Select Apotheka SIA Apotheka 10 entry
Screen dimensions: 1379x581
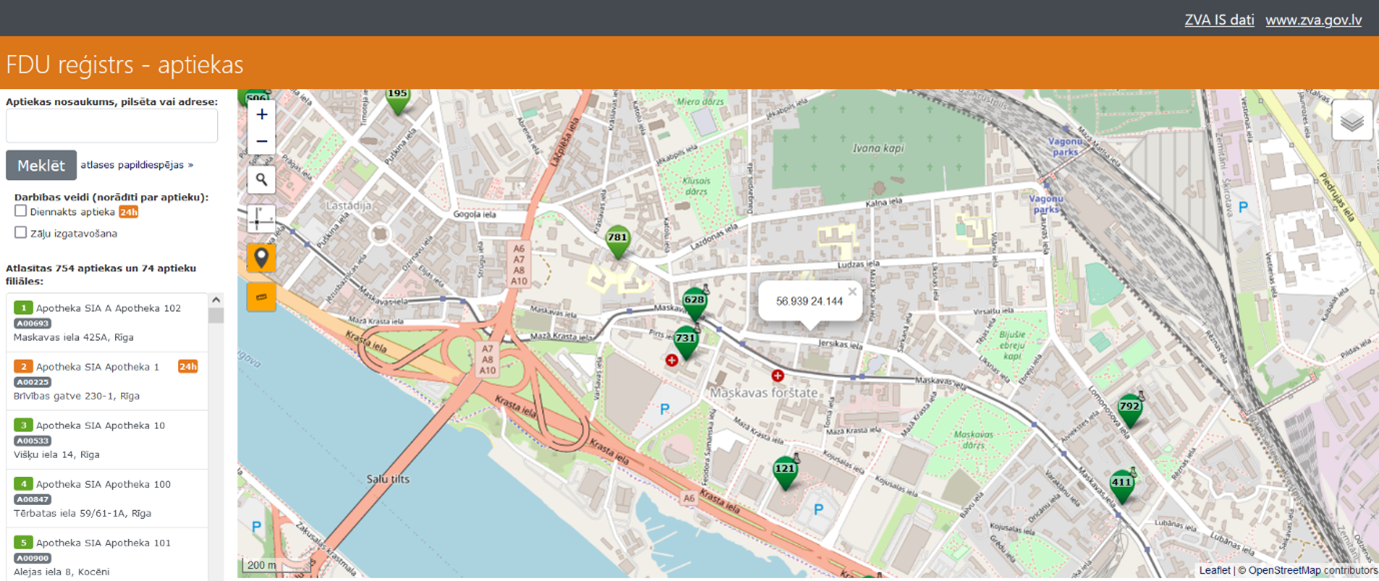click(107, 440)
